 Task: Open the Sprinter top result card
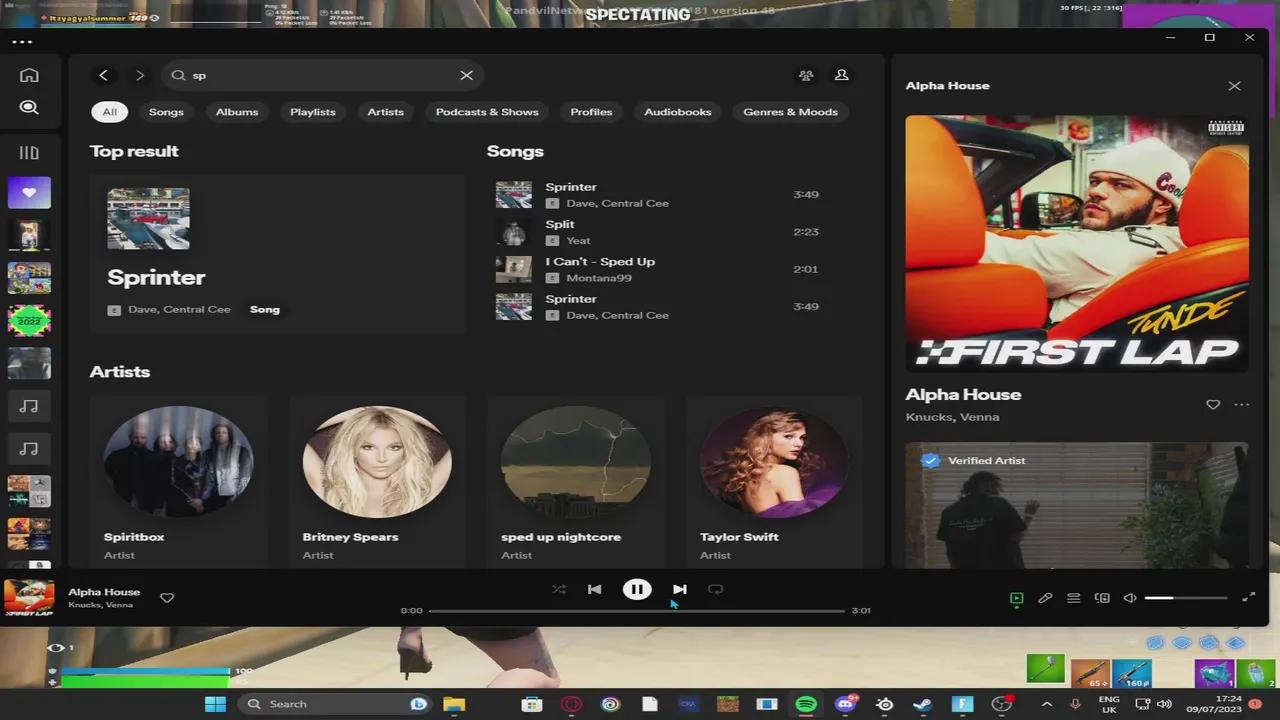pyautogui.click(x=278, y=254)
